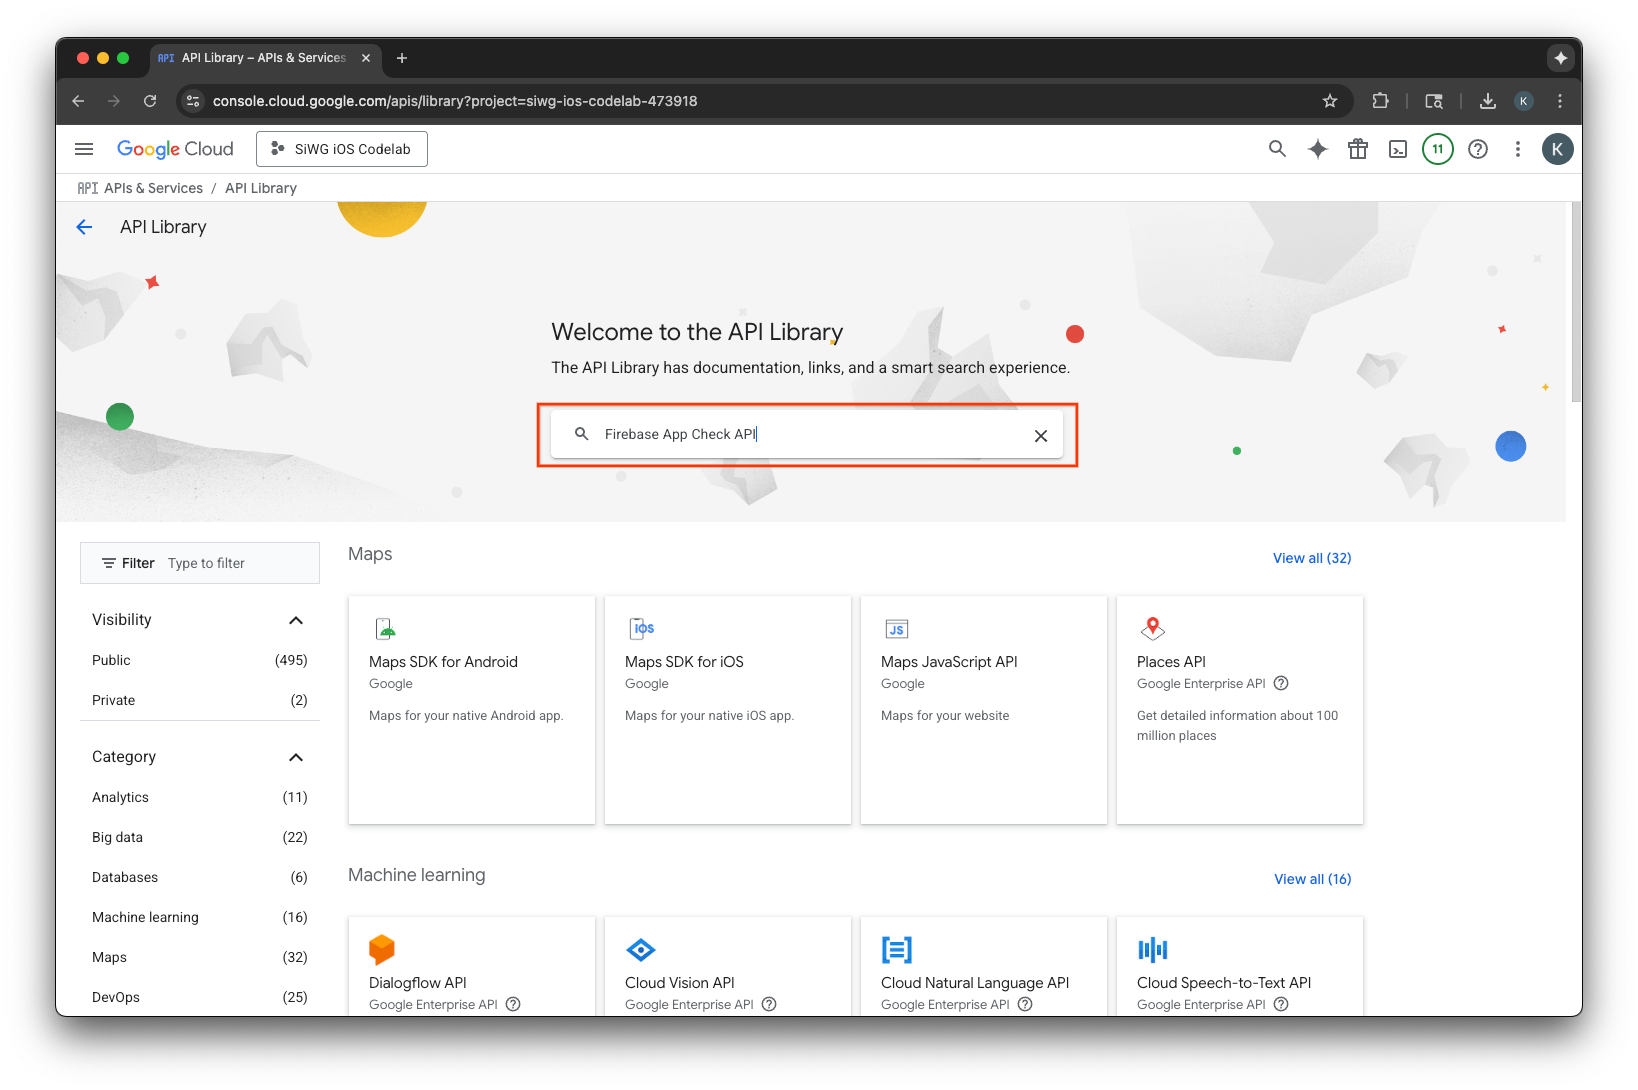
Task: Open the SiWG iOS Codelab project selector
Action: tap(341, 148)
